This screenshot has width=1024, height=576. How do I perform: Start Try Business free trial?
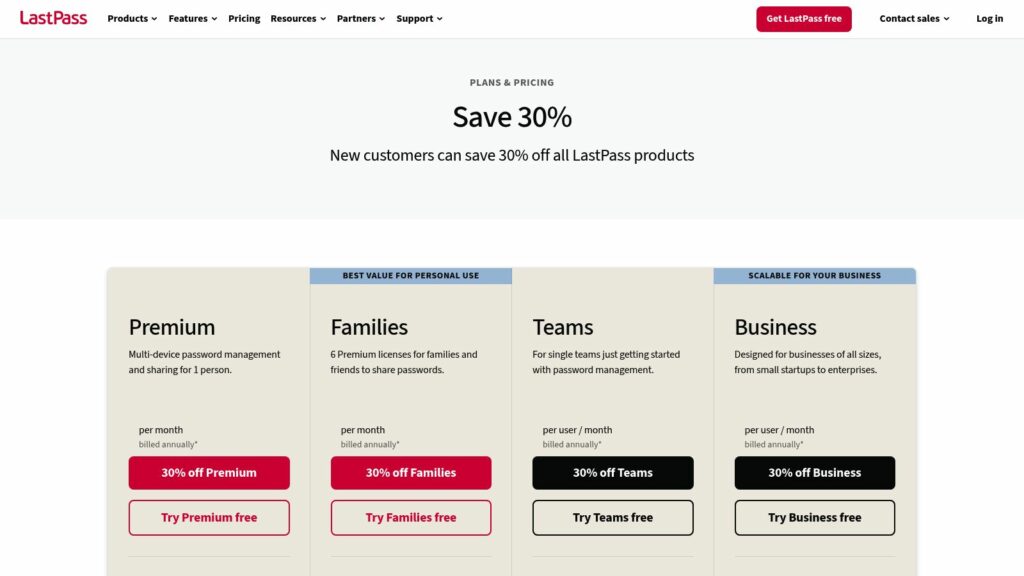pos(814,518)
